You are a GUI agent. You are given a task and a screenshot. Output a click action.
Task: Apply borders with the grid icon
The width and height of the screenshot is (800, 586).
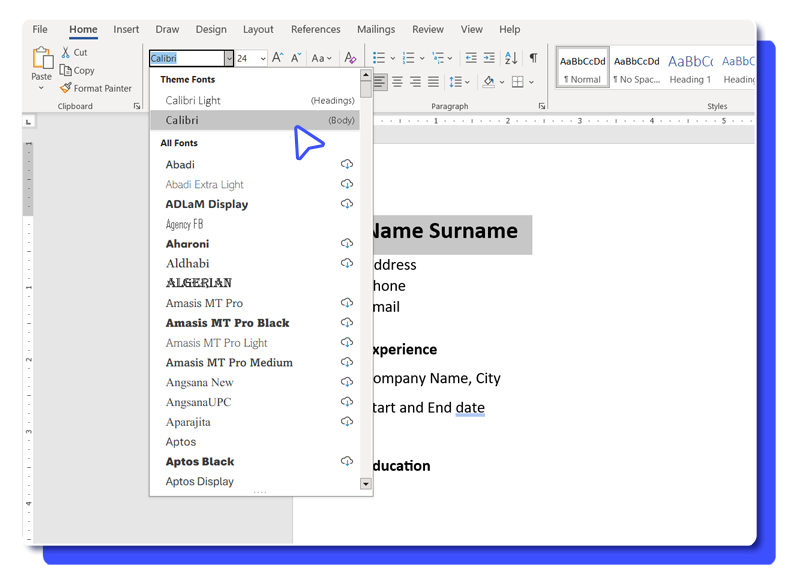click(517, 82)
